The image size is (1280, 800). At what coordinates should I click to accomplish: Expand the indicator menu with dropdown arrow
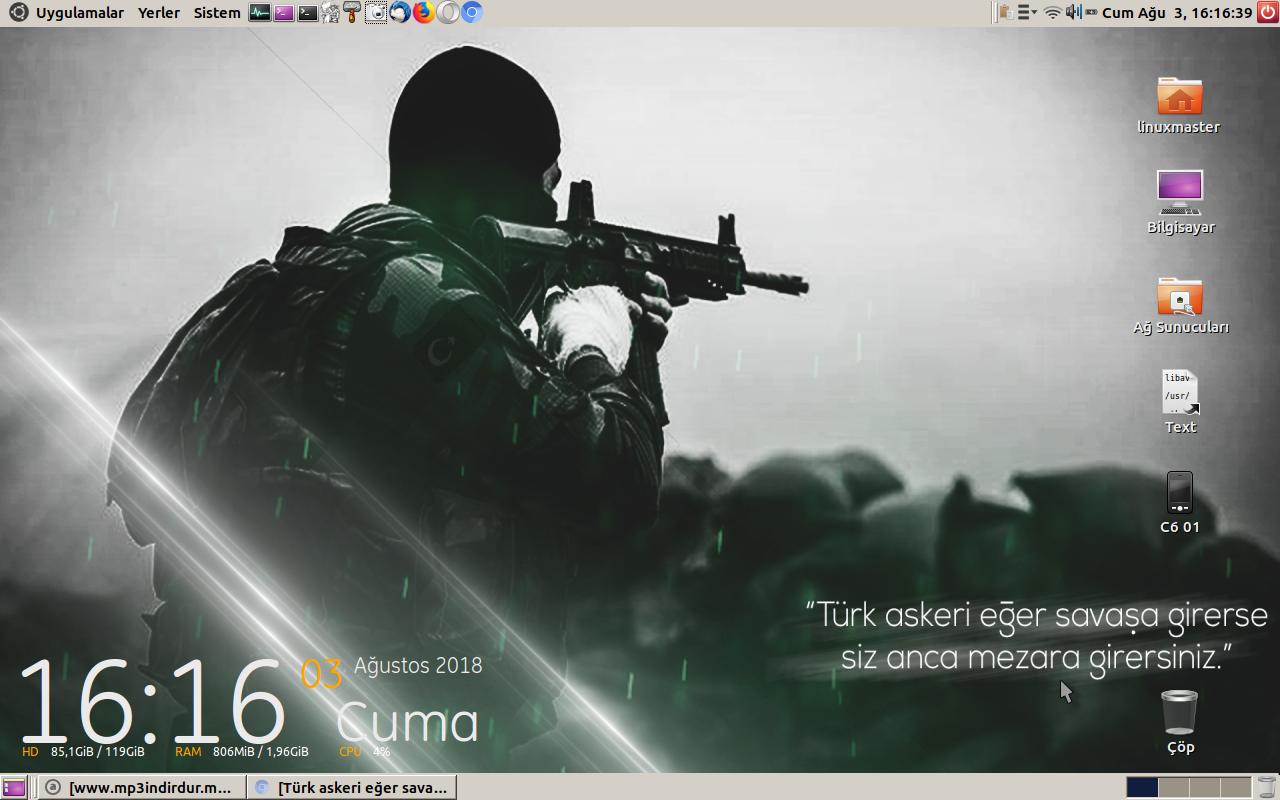1028,13
